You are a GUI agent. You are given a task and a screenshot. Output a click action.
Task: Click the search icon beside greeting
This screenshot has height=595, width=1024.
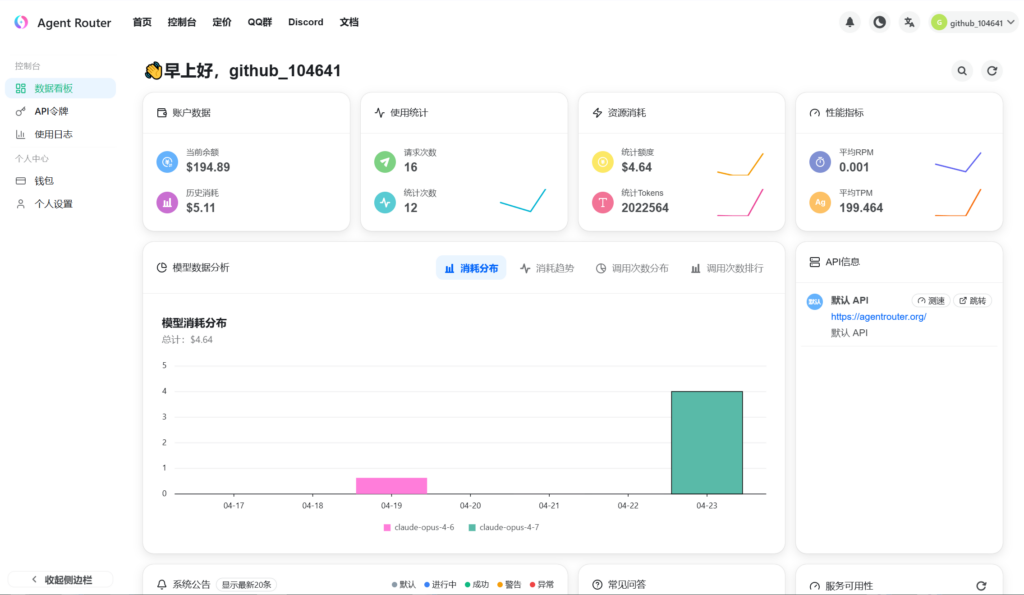pyautogui.click(x=962, y=71)
